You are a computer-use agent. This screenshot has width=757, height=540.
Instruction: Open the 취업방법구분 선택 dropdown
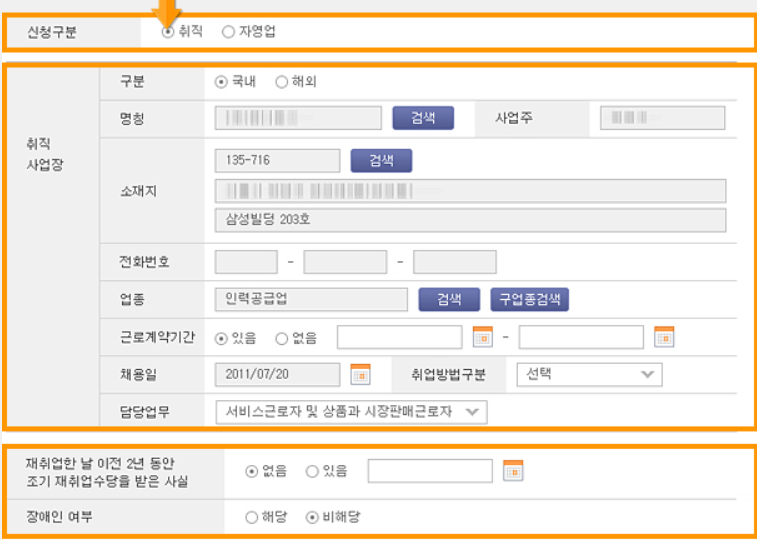click(x=589, y=375)
